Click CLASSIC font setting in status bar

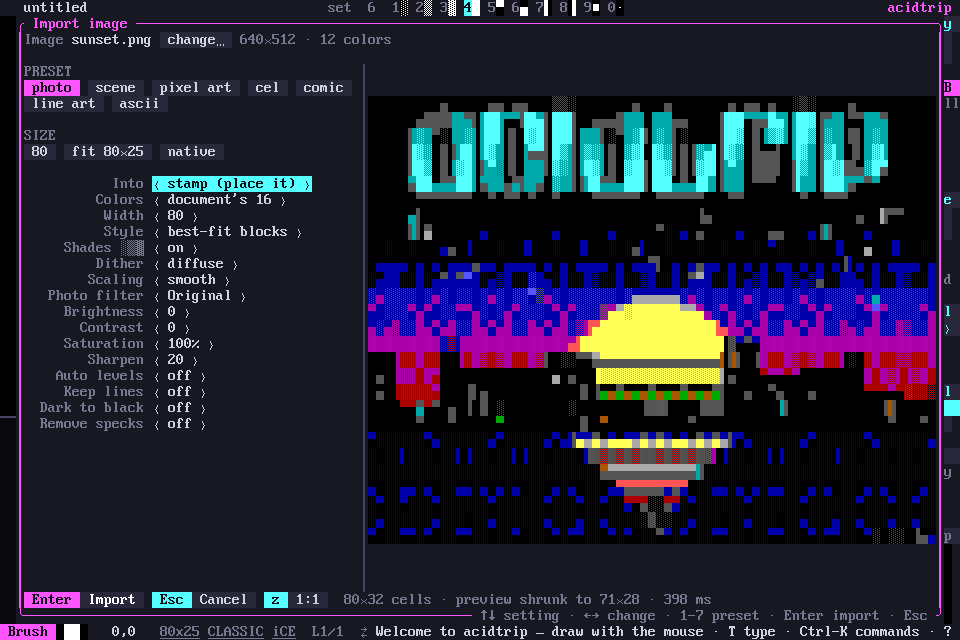pos(236,631)
